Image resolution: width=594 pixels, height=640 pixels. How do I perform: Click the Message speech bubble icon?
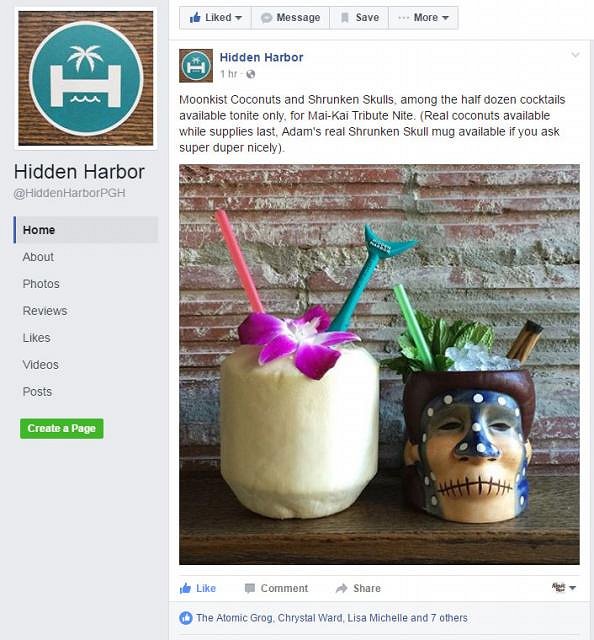(x=266, y=18)
